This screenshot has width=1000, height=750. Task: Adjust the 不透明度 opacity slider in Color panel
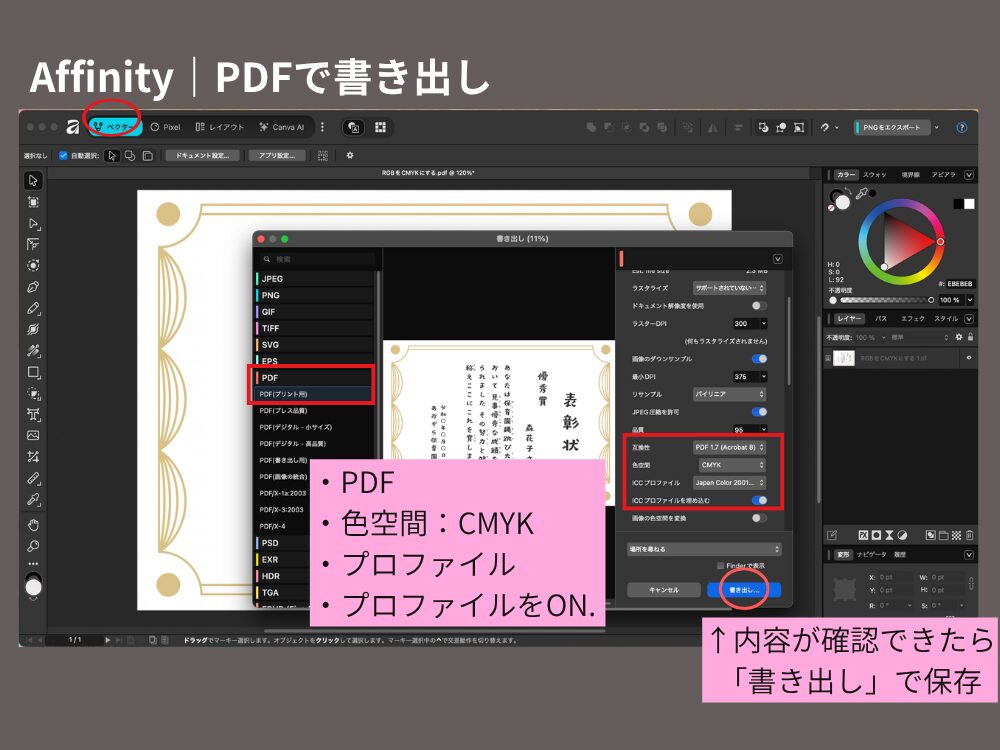pos(886,300)
